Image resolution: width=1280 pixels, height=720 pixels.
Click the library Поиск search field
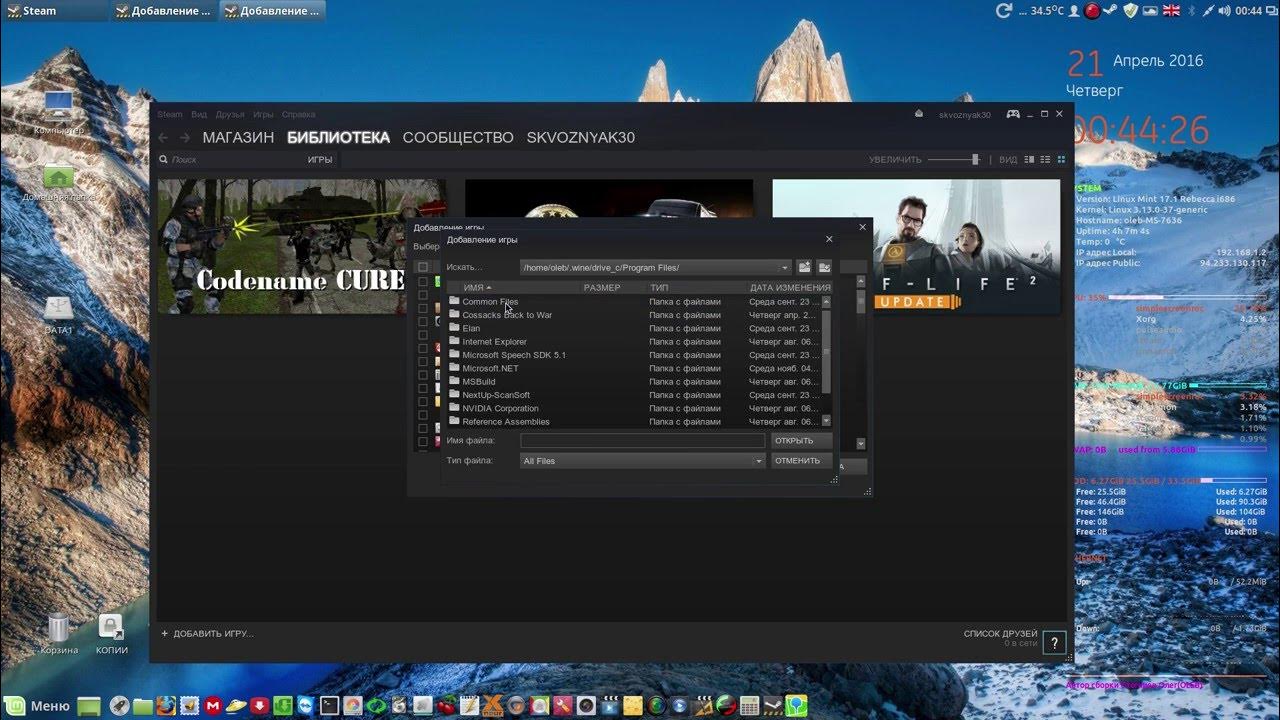pos(230,160)
